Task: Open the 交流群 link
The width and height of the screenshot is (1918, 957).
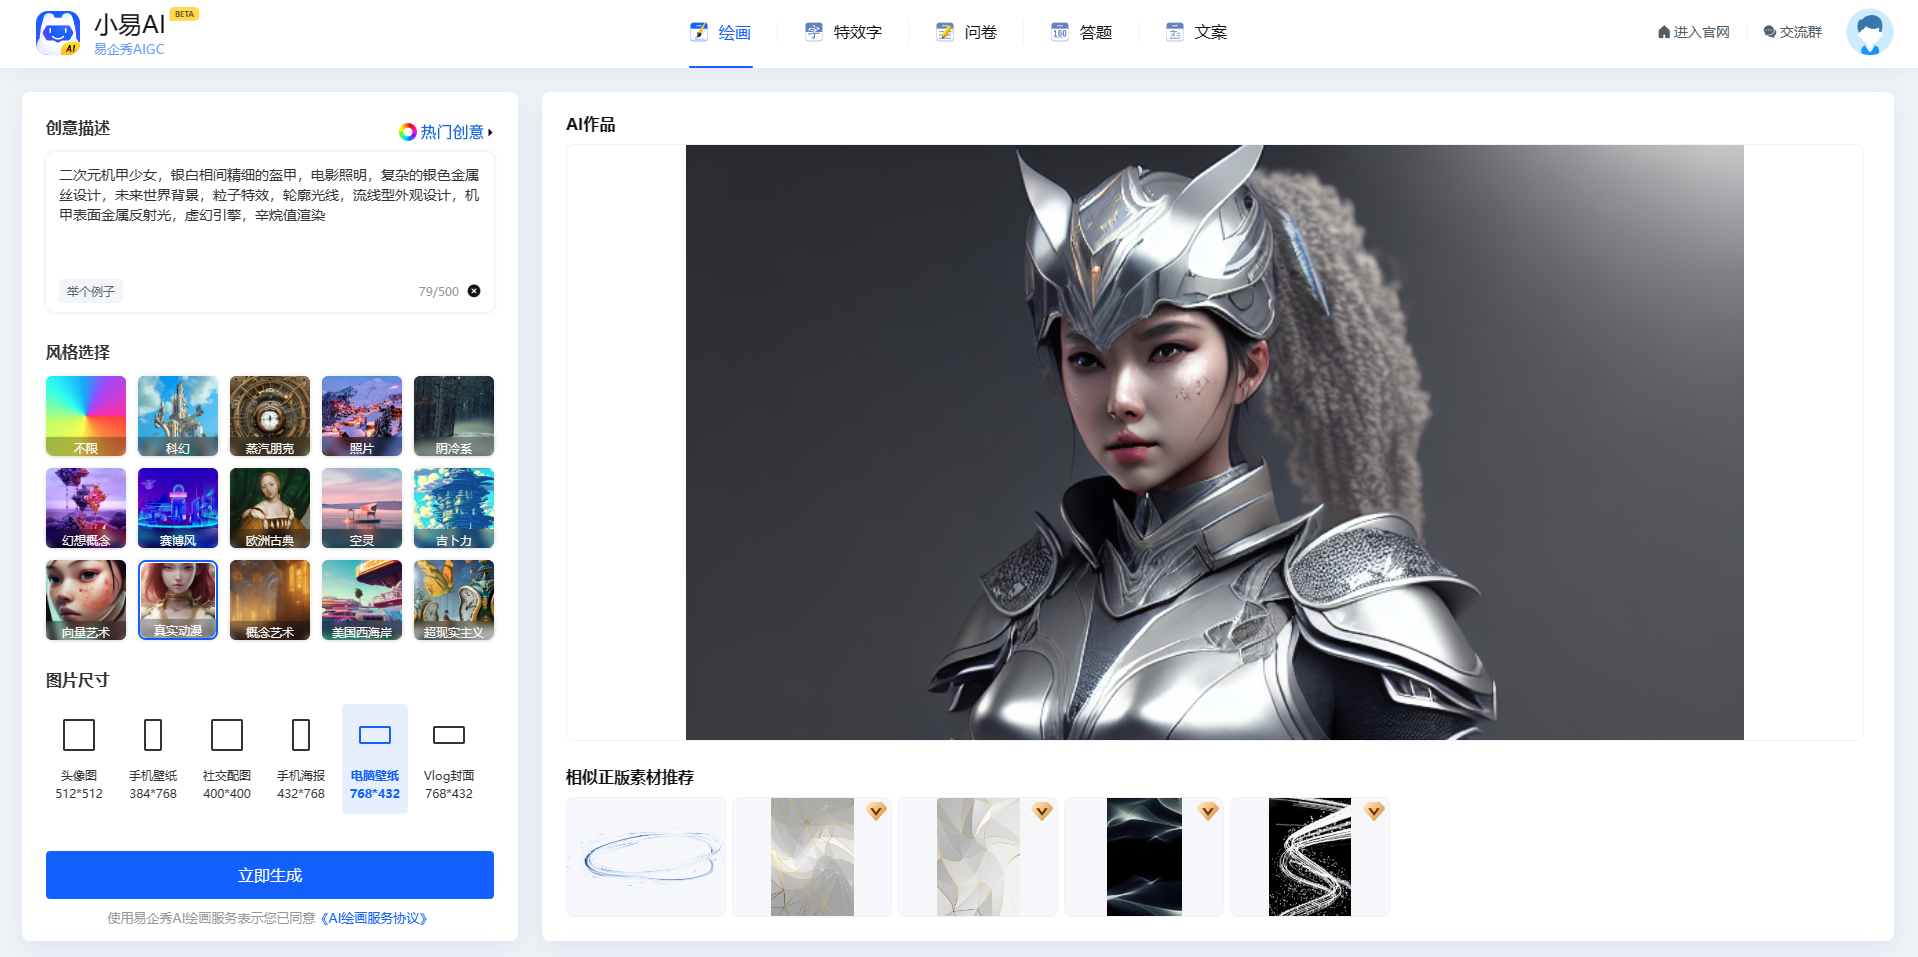Action: coord(1793,32)
